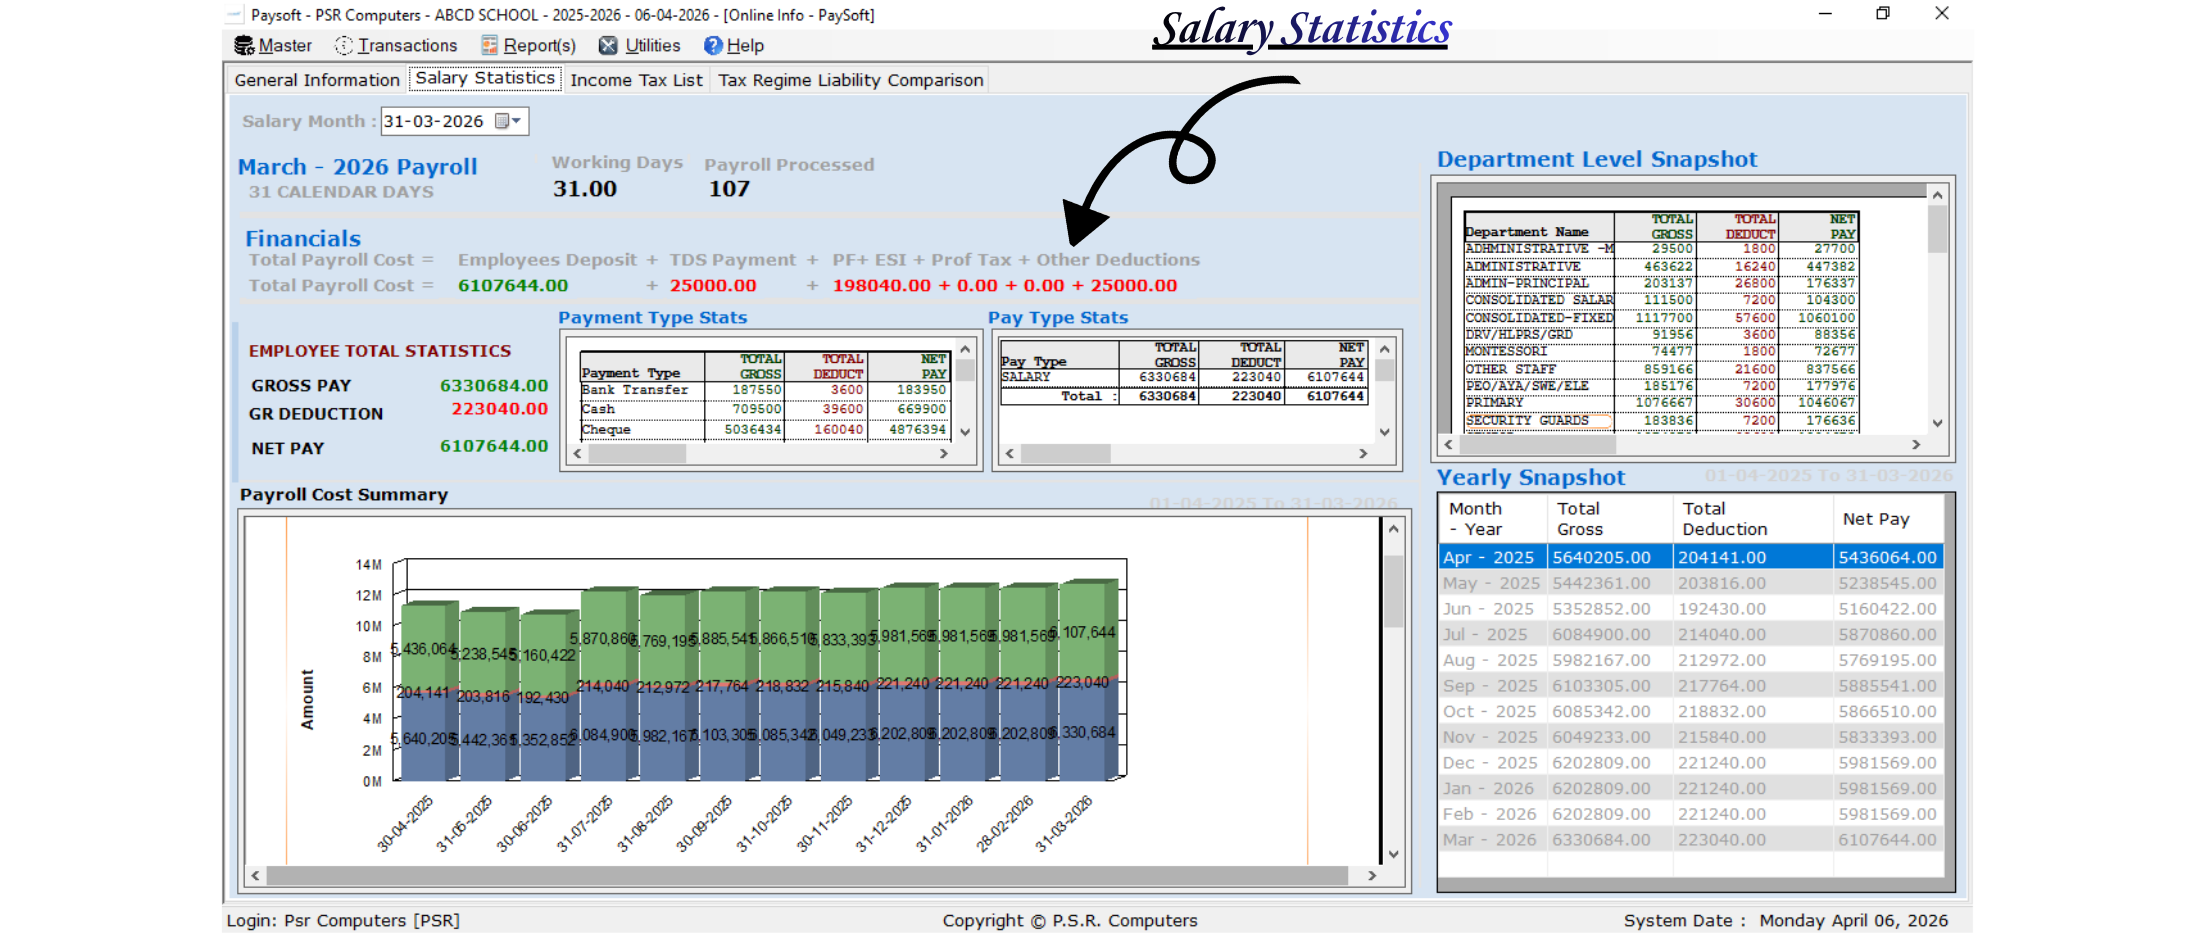Click the Paysoft app icon in title bar
Image resolution: width=2196 pixels, height=934 pixels.
[234, 15]
